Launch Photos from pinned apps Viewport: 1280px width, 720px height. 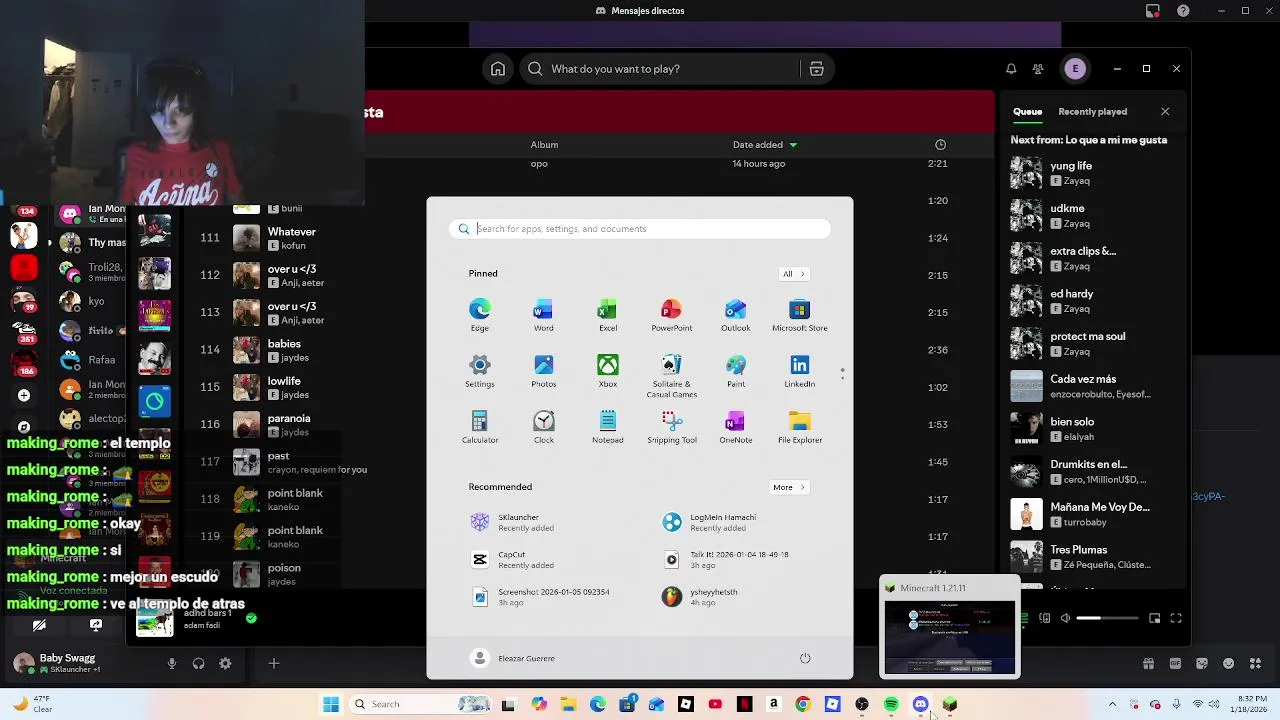(543, 371)
